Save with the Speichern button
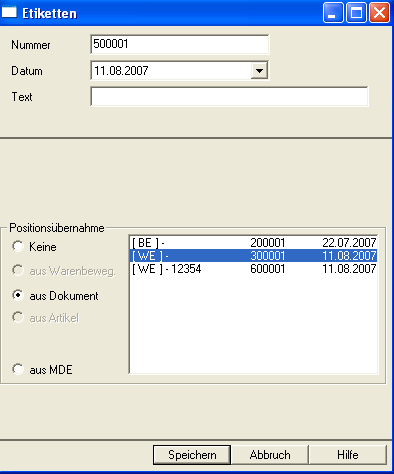 192,455
